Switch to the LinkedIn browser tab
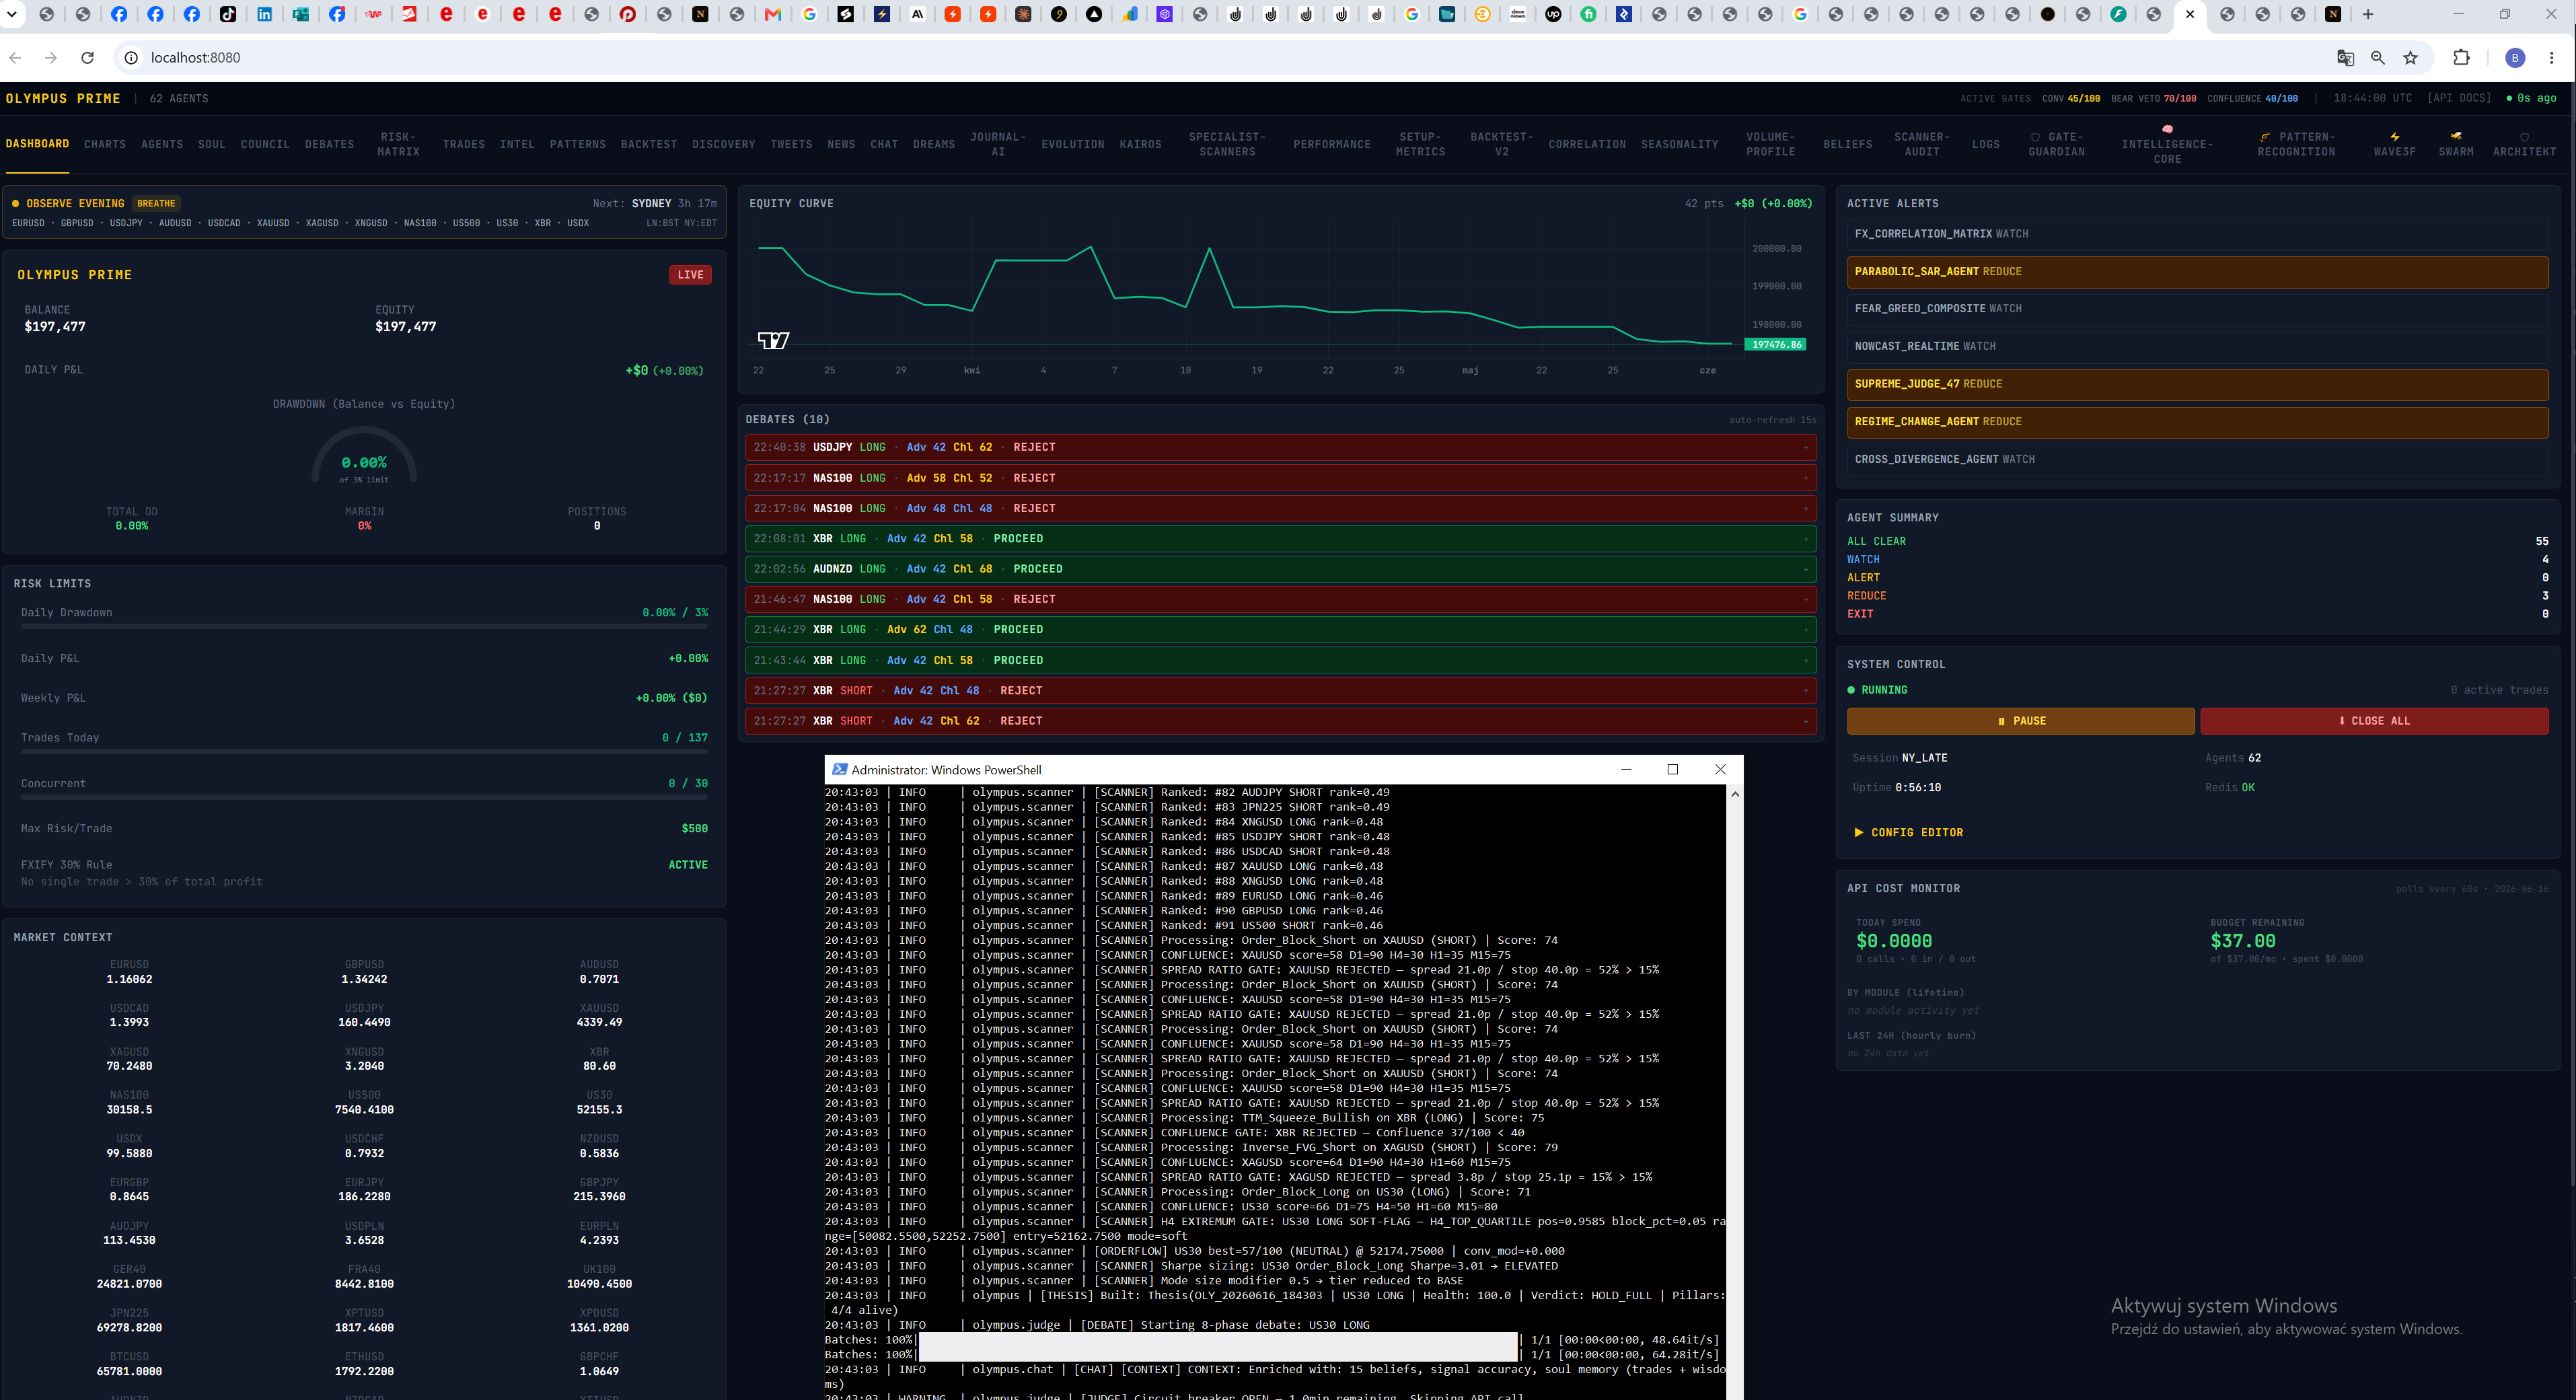Screen dimensions: 2576x1400 tap(264, 14)
